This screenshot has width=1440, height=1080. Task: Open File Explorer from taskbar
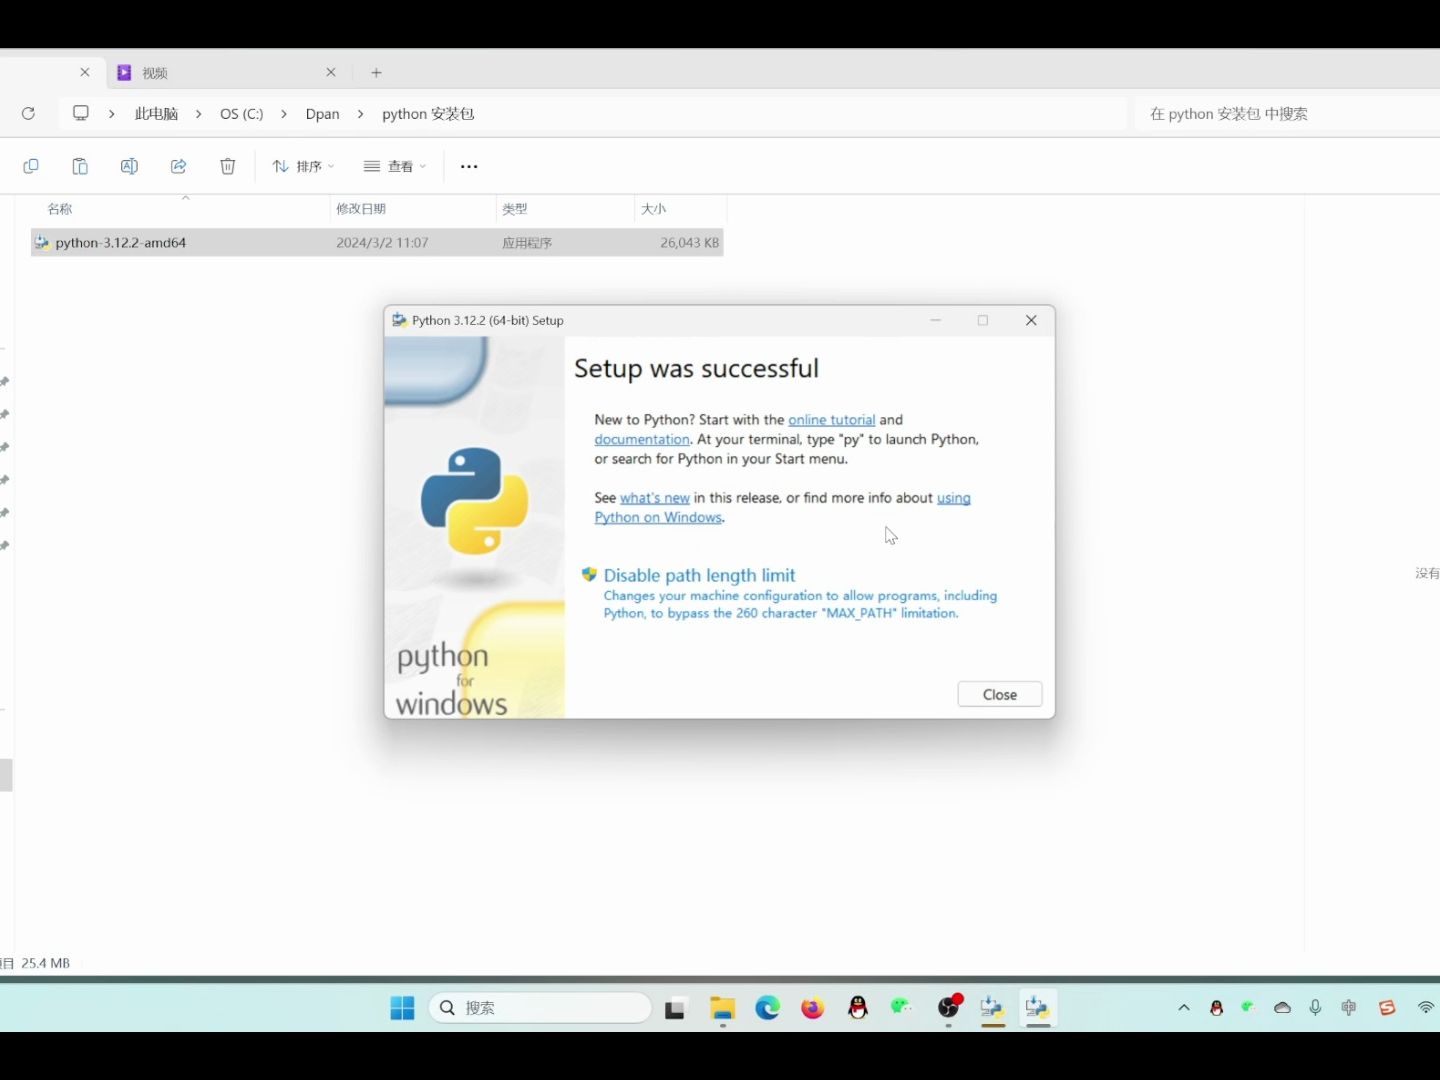point(722,1008)
